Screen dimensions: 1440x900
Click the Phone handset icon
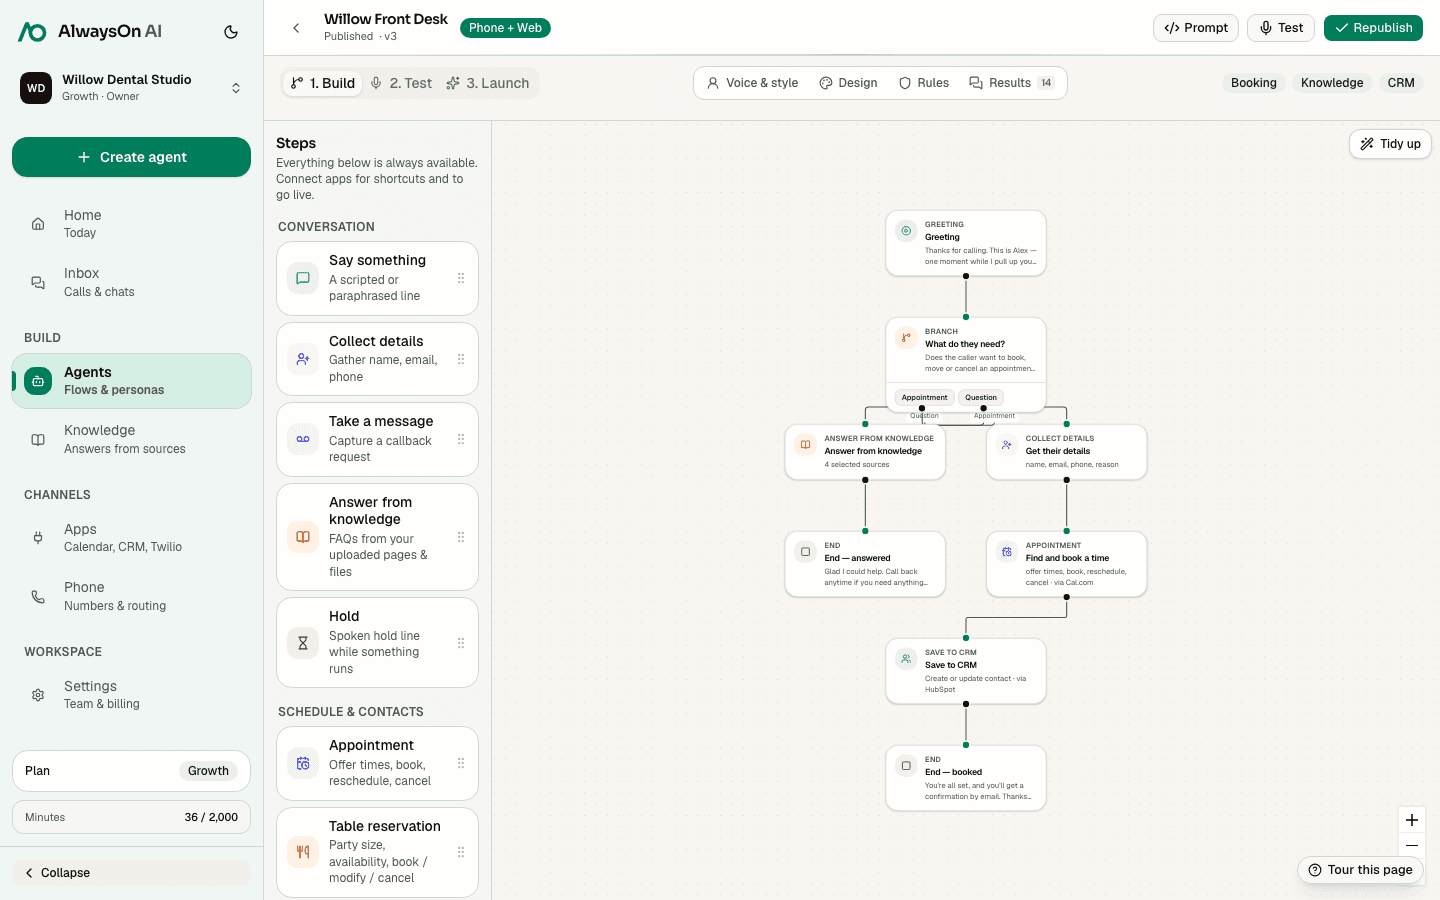click(x=38, y=596)
